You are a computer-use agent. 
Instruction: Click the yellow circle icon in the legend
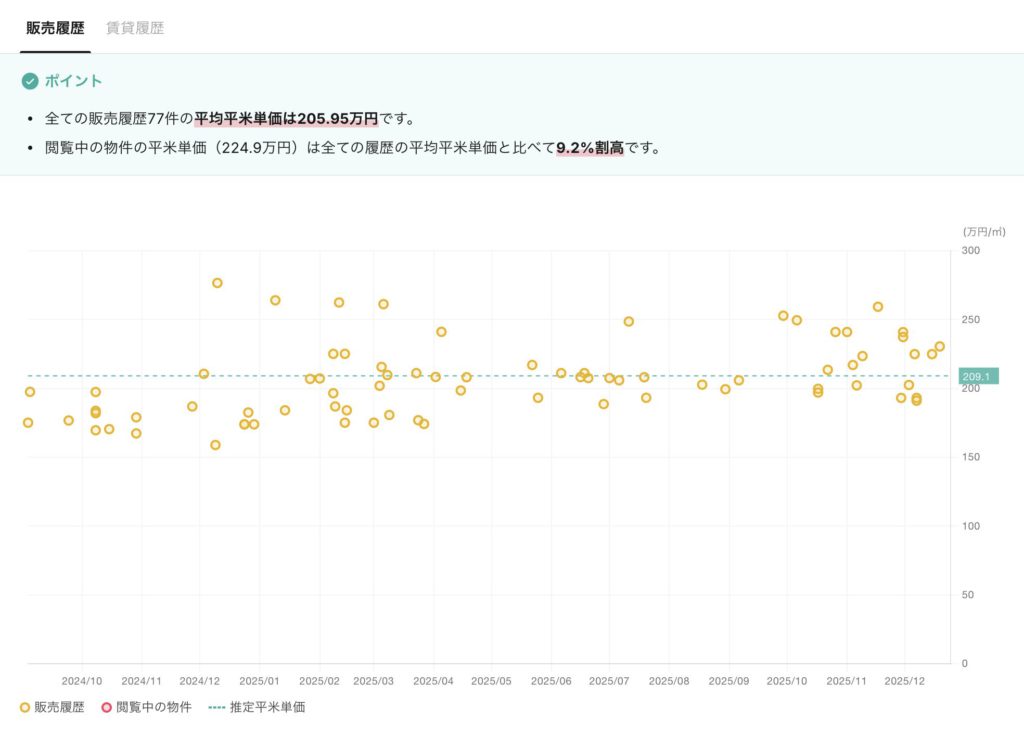click(x=26, y=708)
